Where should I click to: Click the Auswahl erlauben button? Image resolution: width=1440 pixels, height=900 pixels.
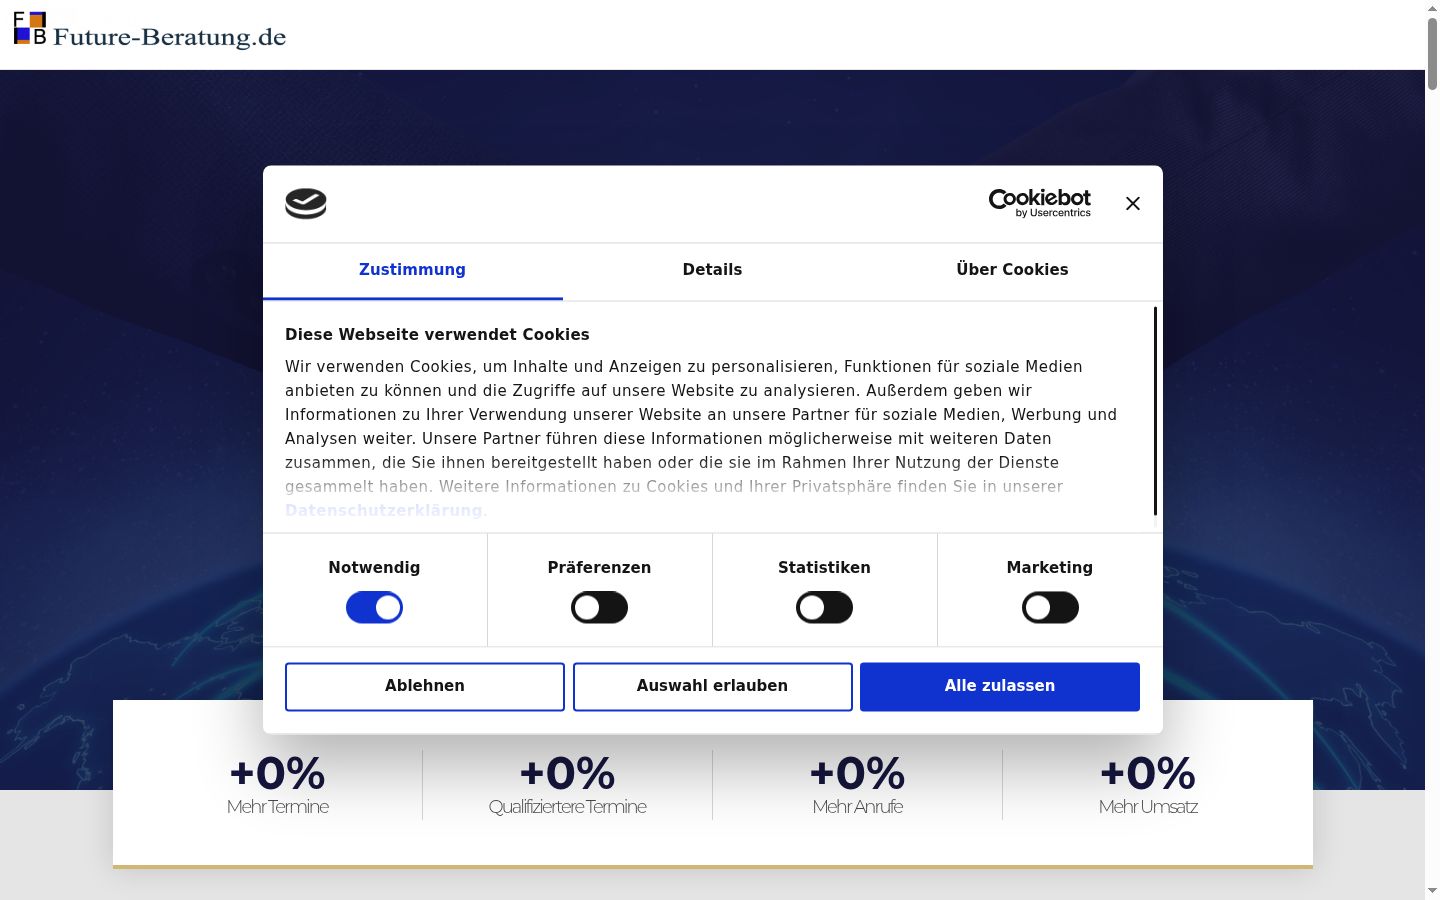pos(712,686)
